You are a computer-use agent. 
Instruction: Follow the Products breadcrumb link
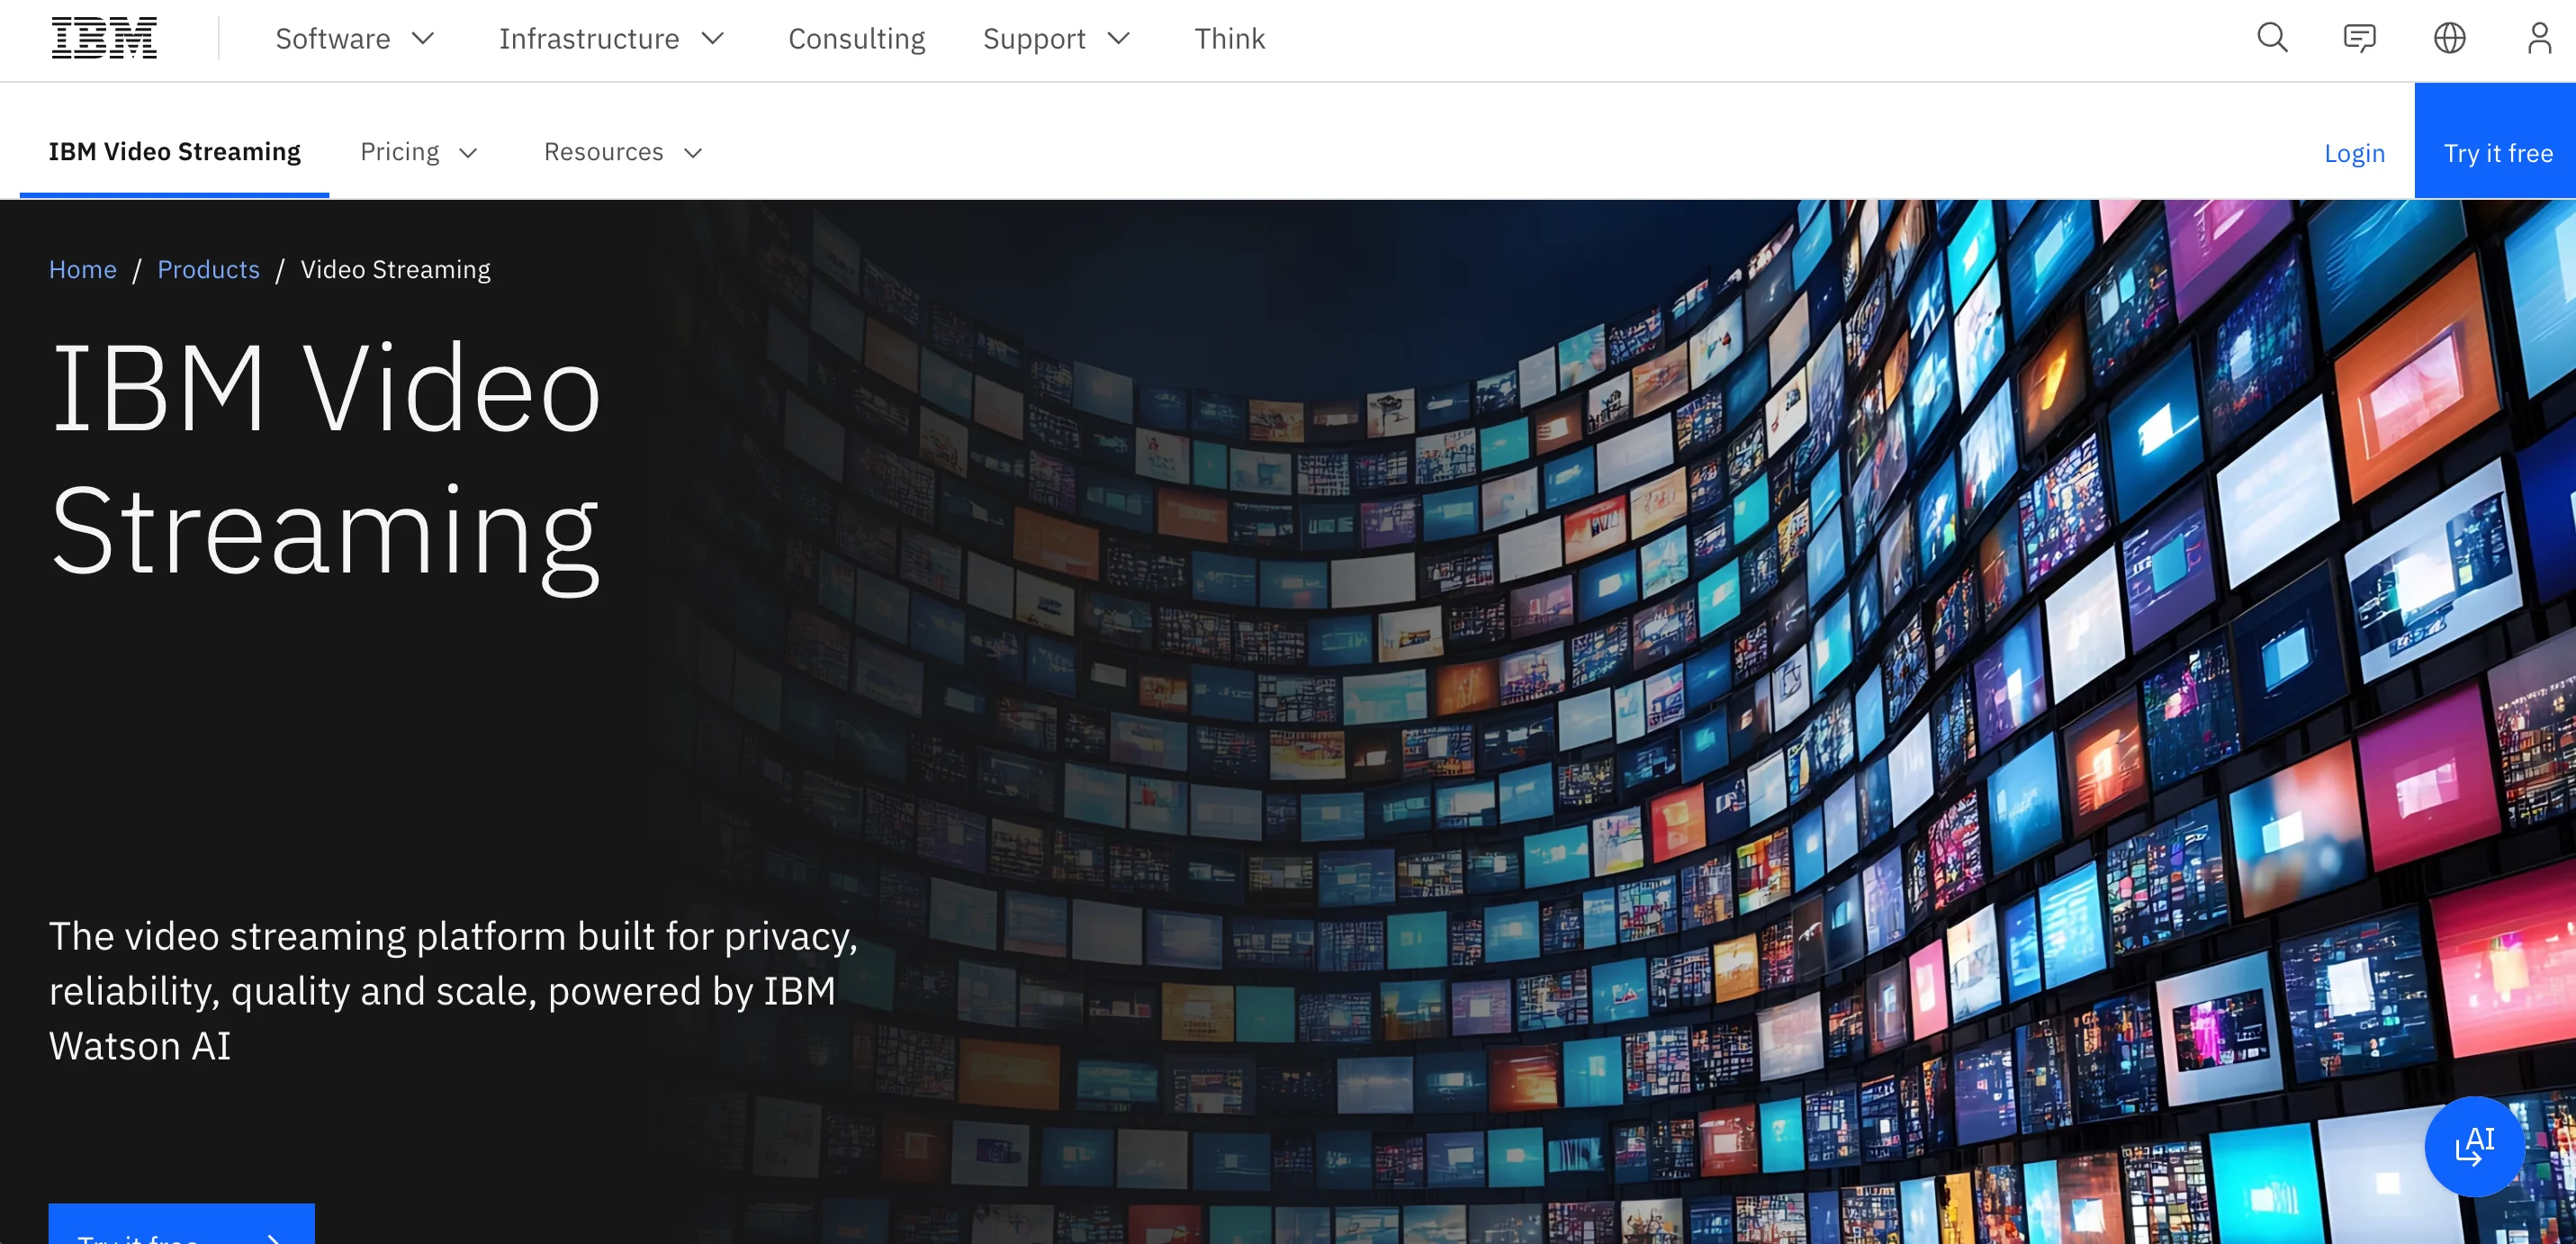pos(208,269)
